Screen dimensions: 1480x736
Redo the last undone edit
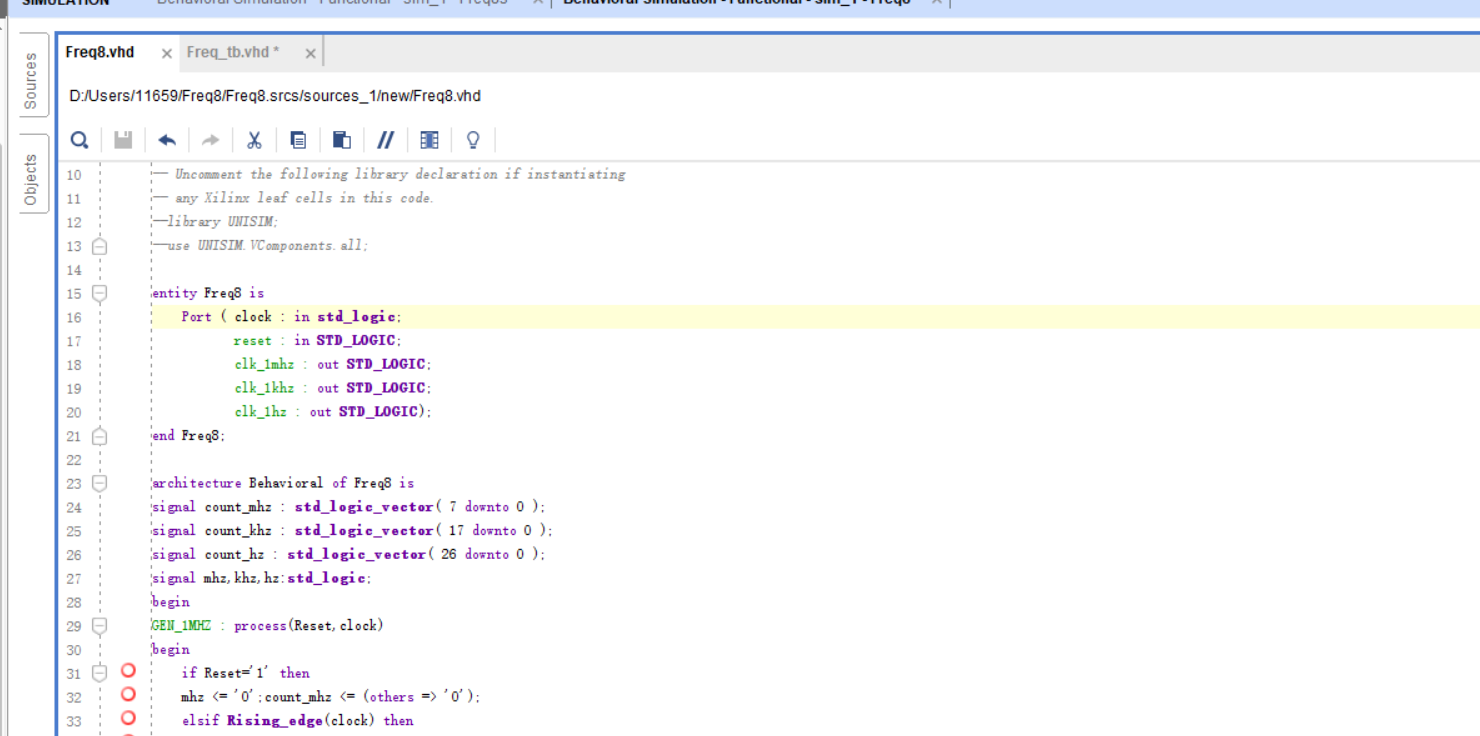point(210,140)
